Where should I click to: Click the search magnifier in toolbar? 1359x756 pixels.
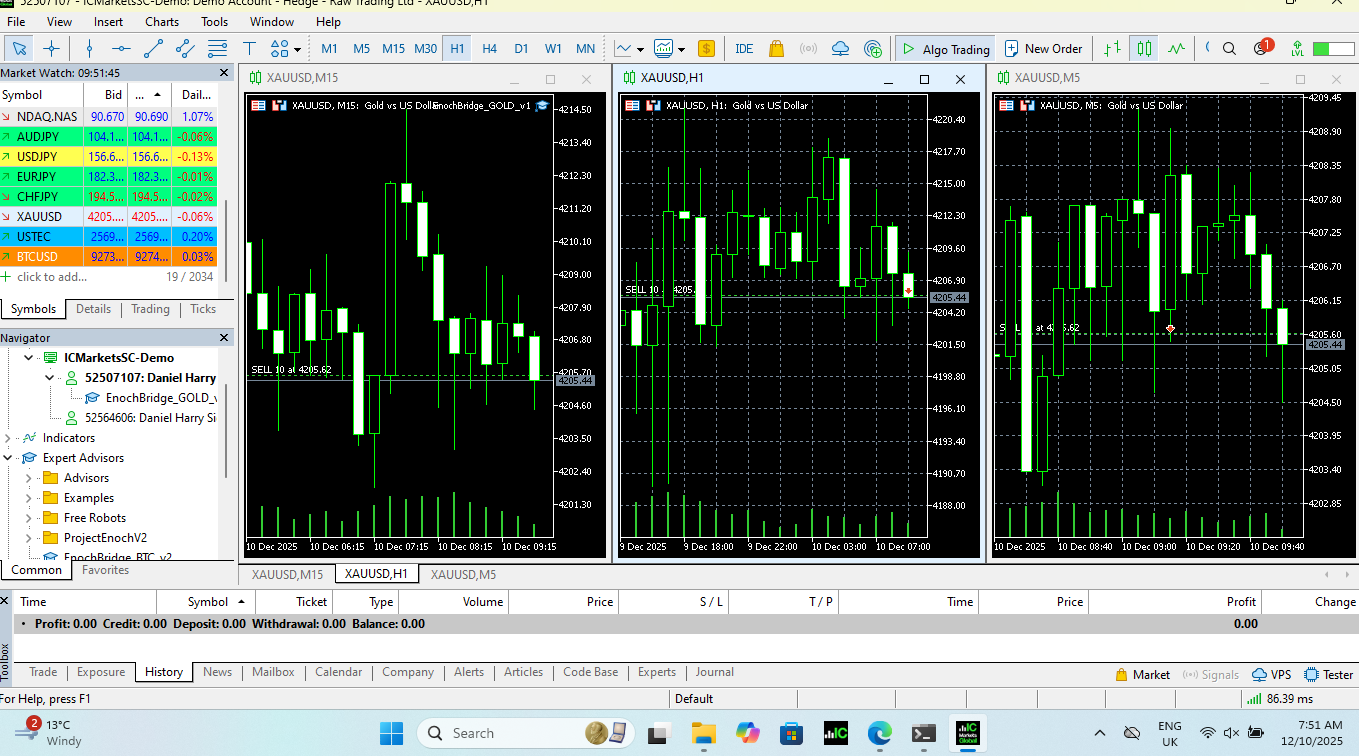click(x=1230, y=48)
